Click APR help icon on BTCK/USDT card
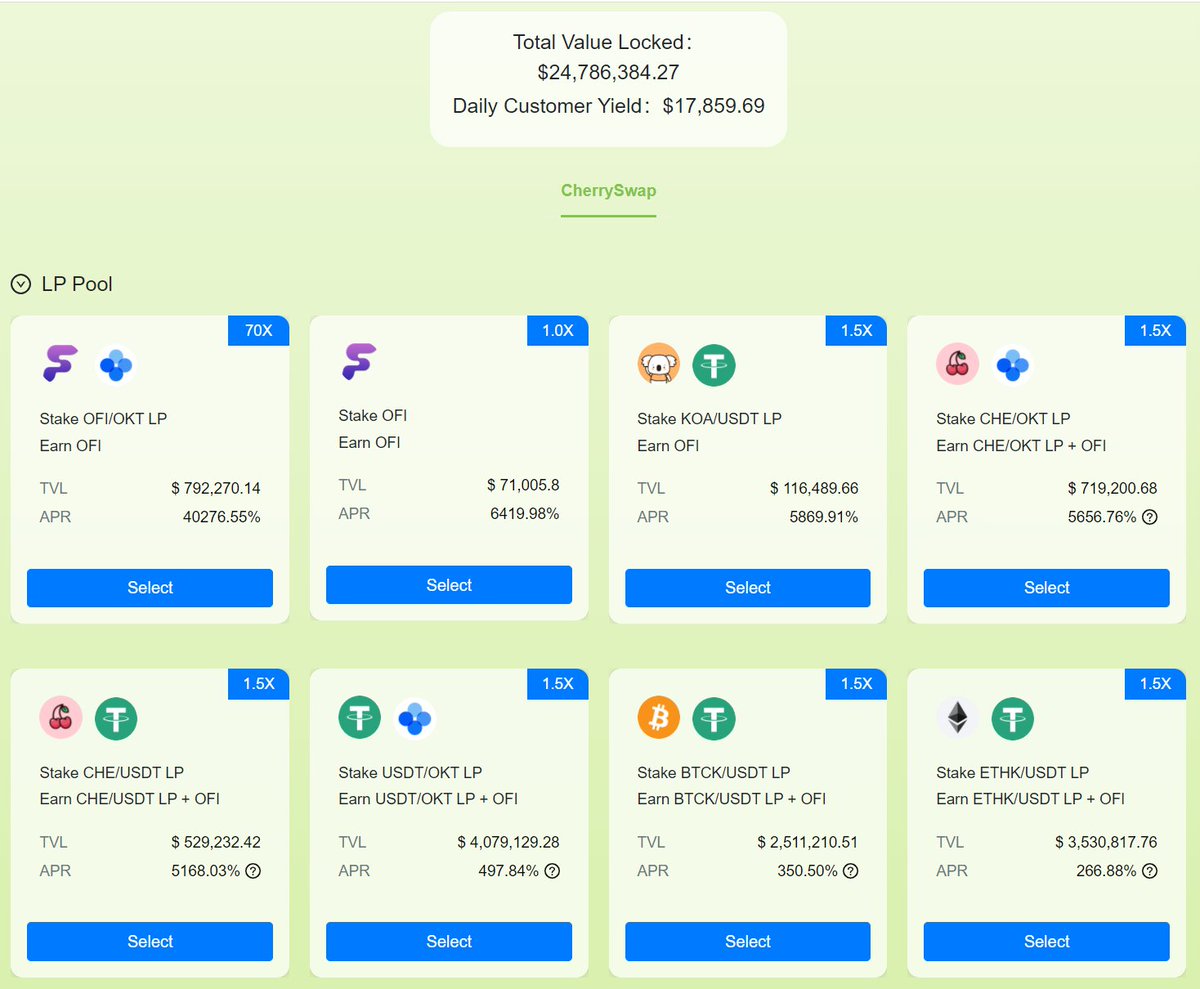Viewport: 1200px width, 989px height. click(x=850, y=871)
